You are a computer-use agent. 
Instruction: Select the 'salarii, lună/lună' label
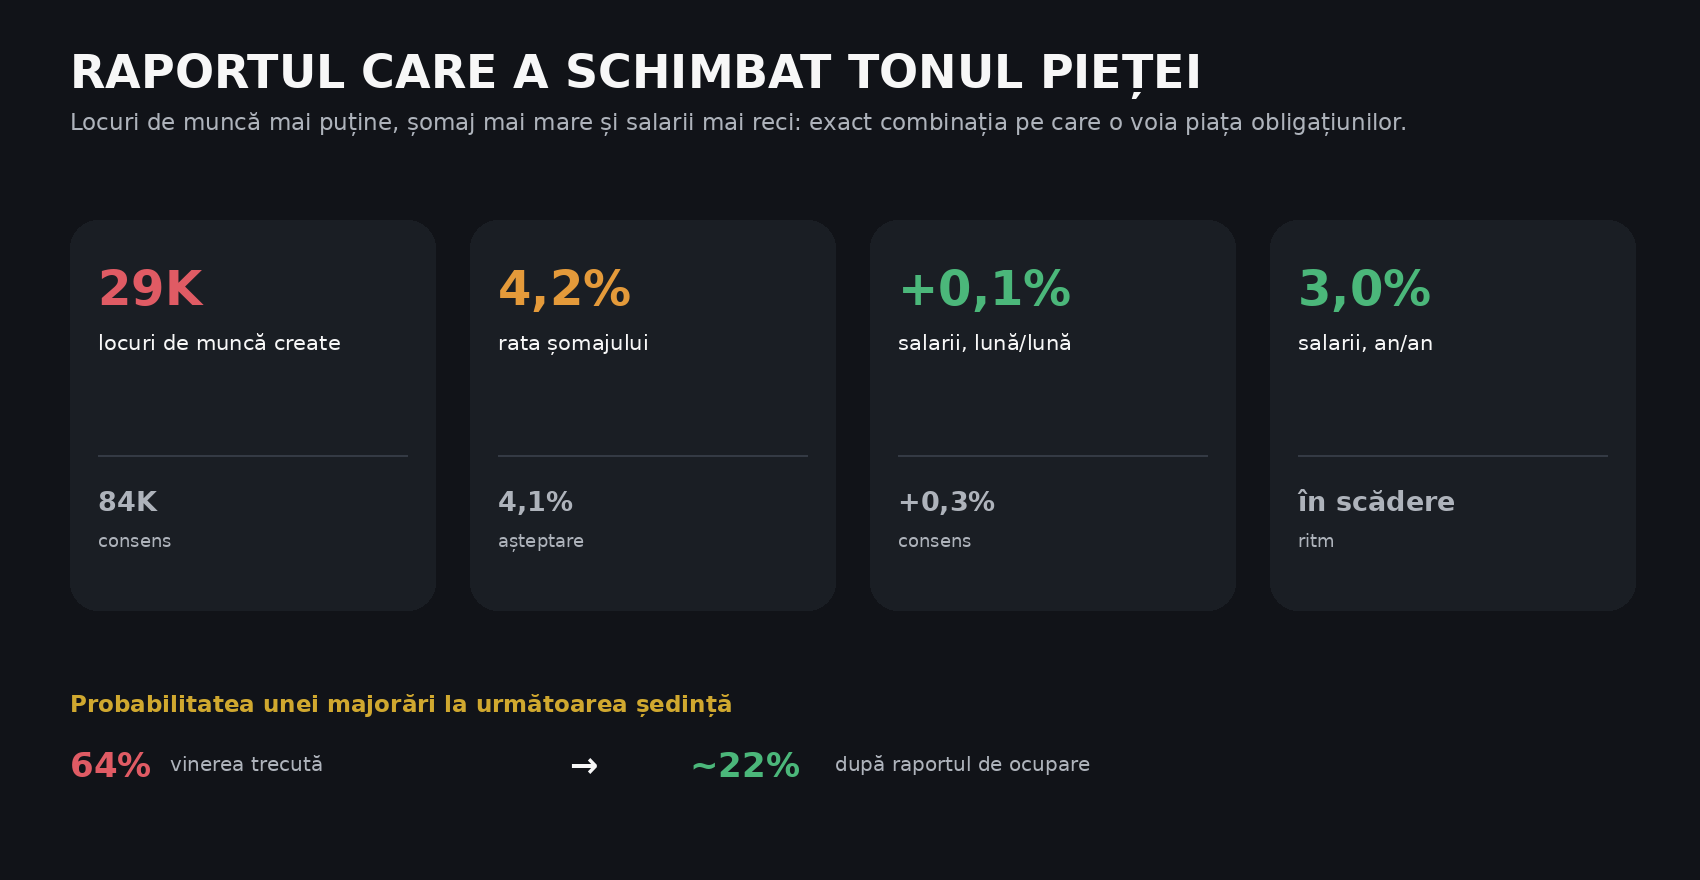point(984,343)
